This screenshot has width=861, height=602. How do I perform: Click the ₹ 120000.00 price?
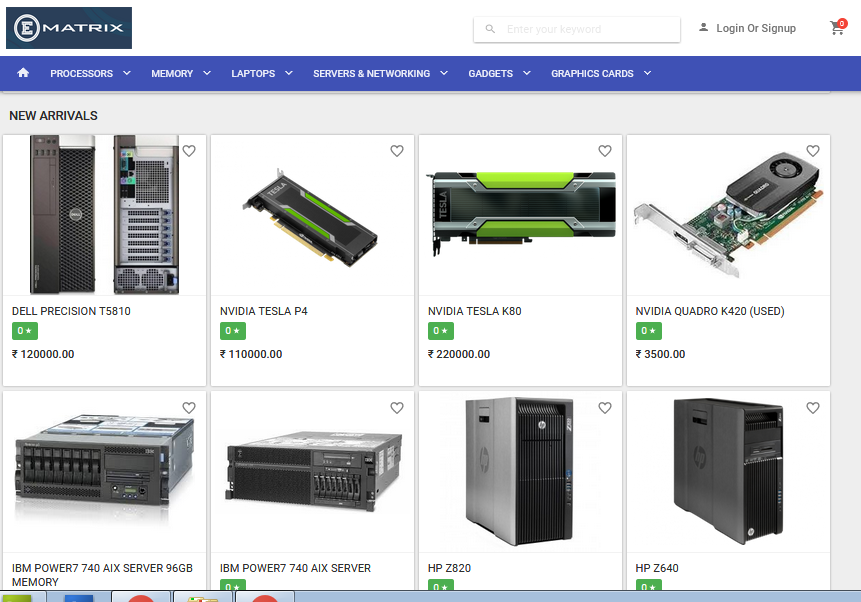pos(43,354)
